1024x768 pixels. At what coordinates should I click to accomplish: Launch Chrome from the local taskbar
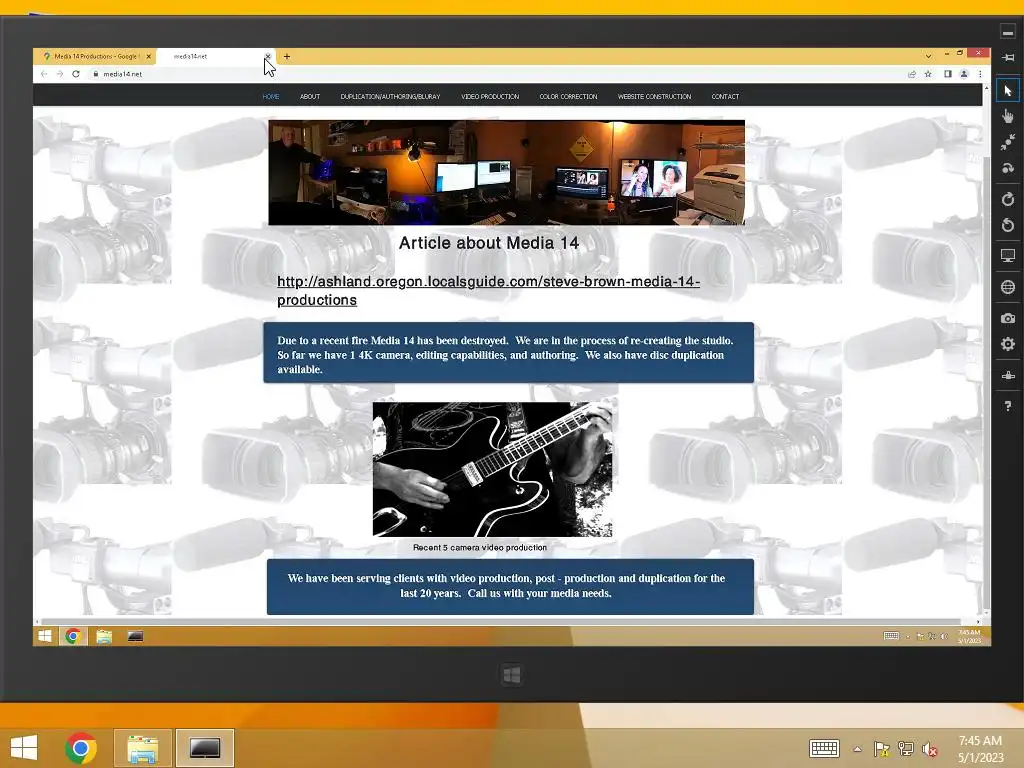81,748
